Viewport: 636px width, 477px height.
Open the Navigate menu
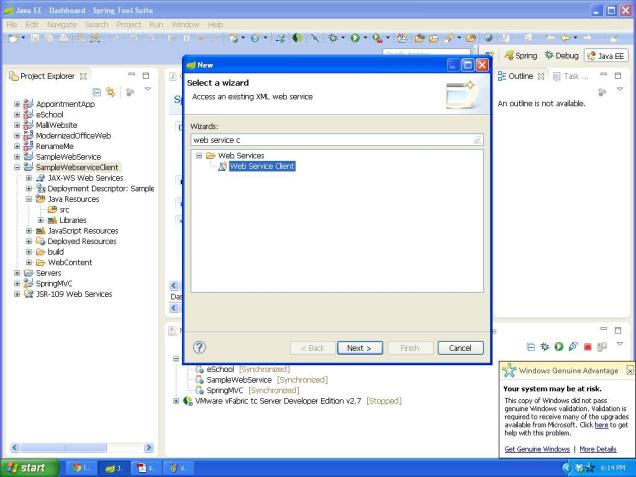[x=62, y=24]
